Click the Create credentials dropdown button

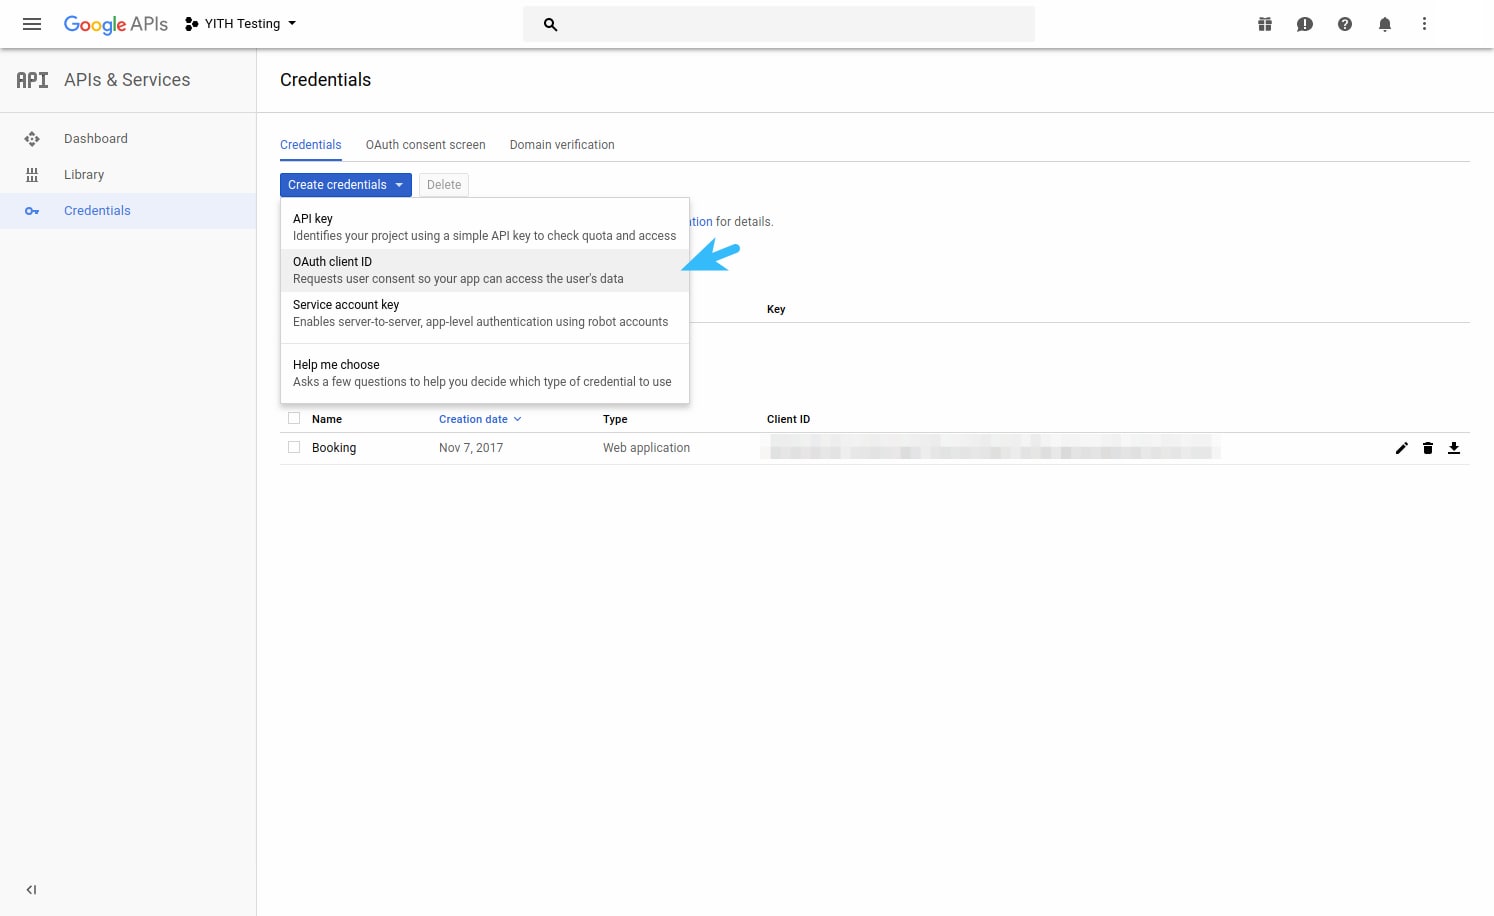[346, 185]
